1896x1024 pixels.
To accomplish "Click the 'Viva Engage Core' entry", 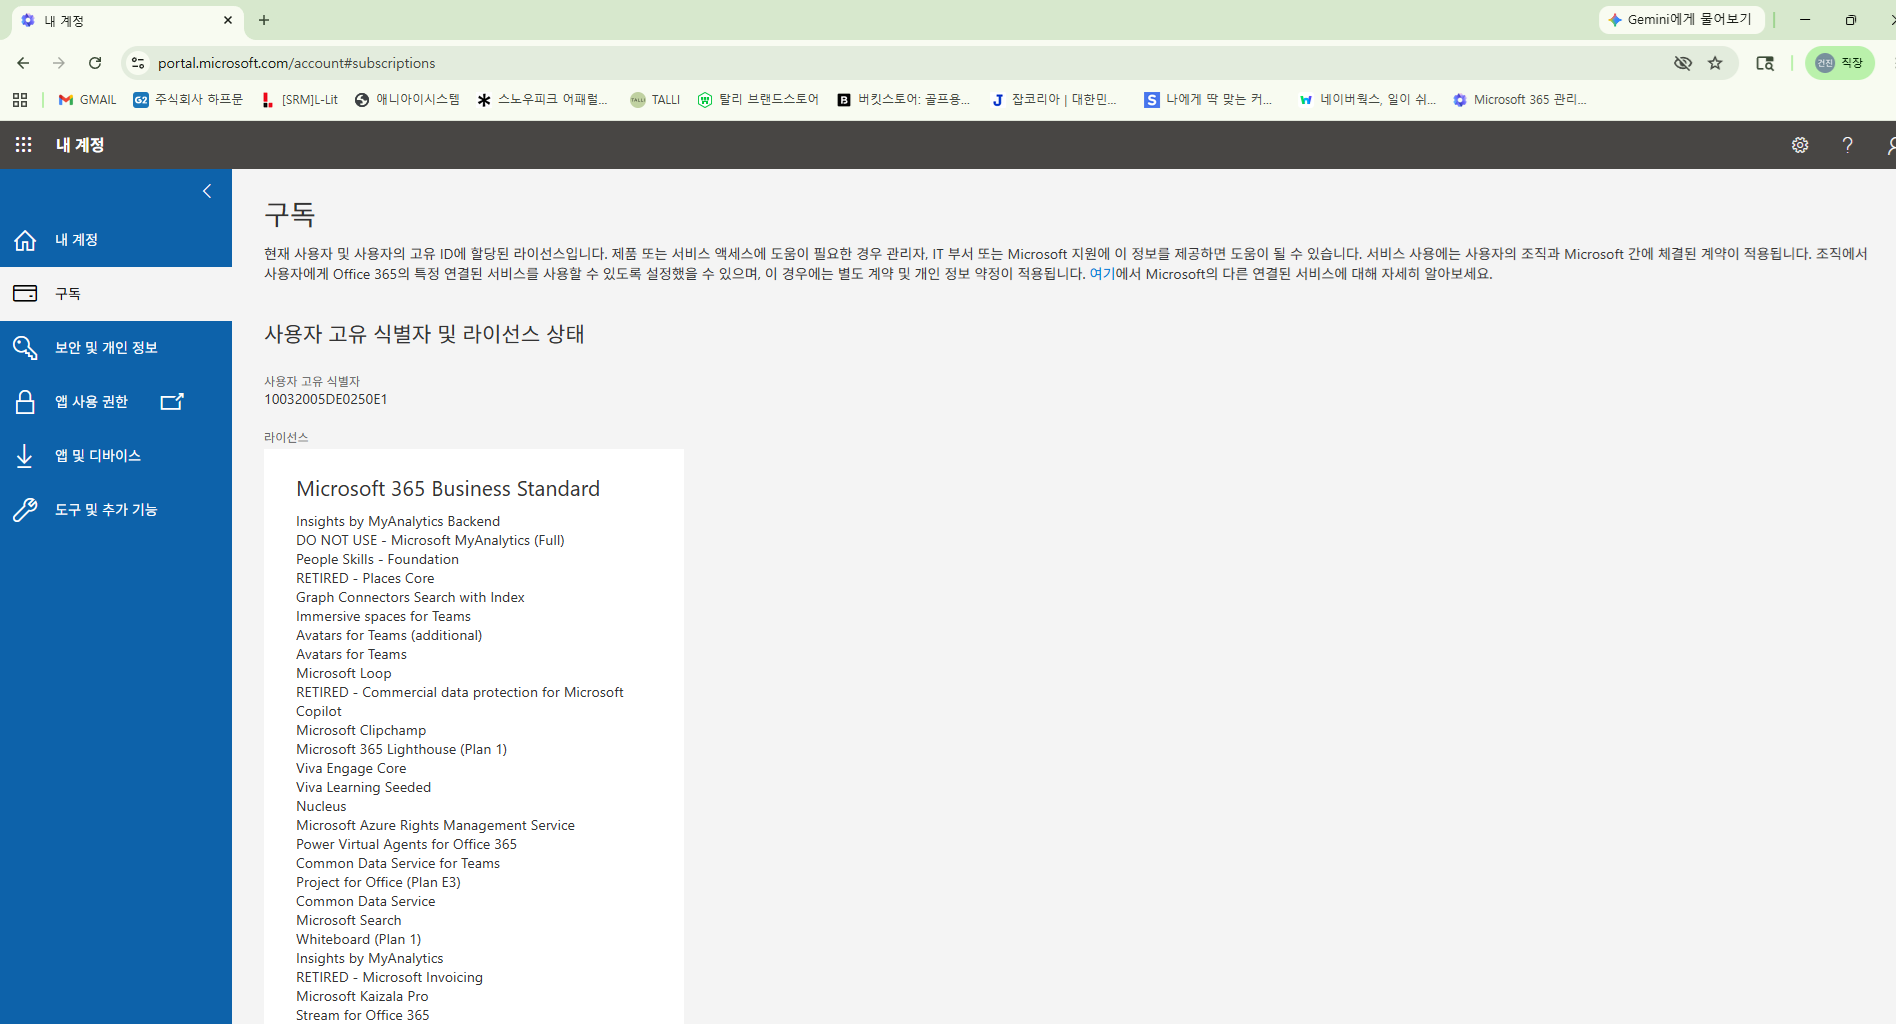I will coord(351,769).
